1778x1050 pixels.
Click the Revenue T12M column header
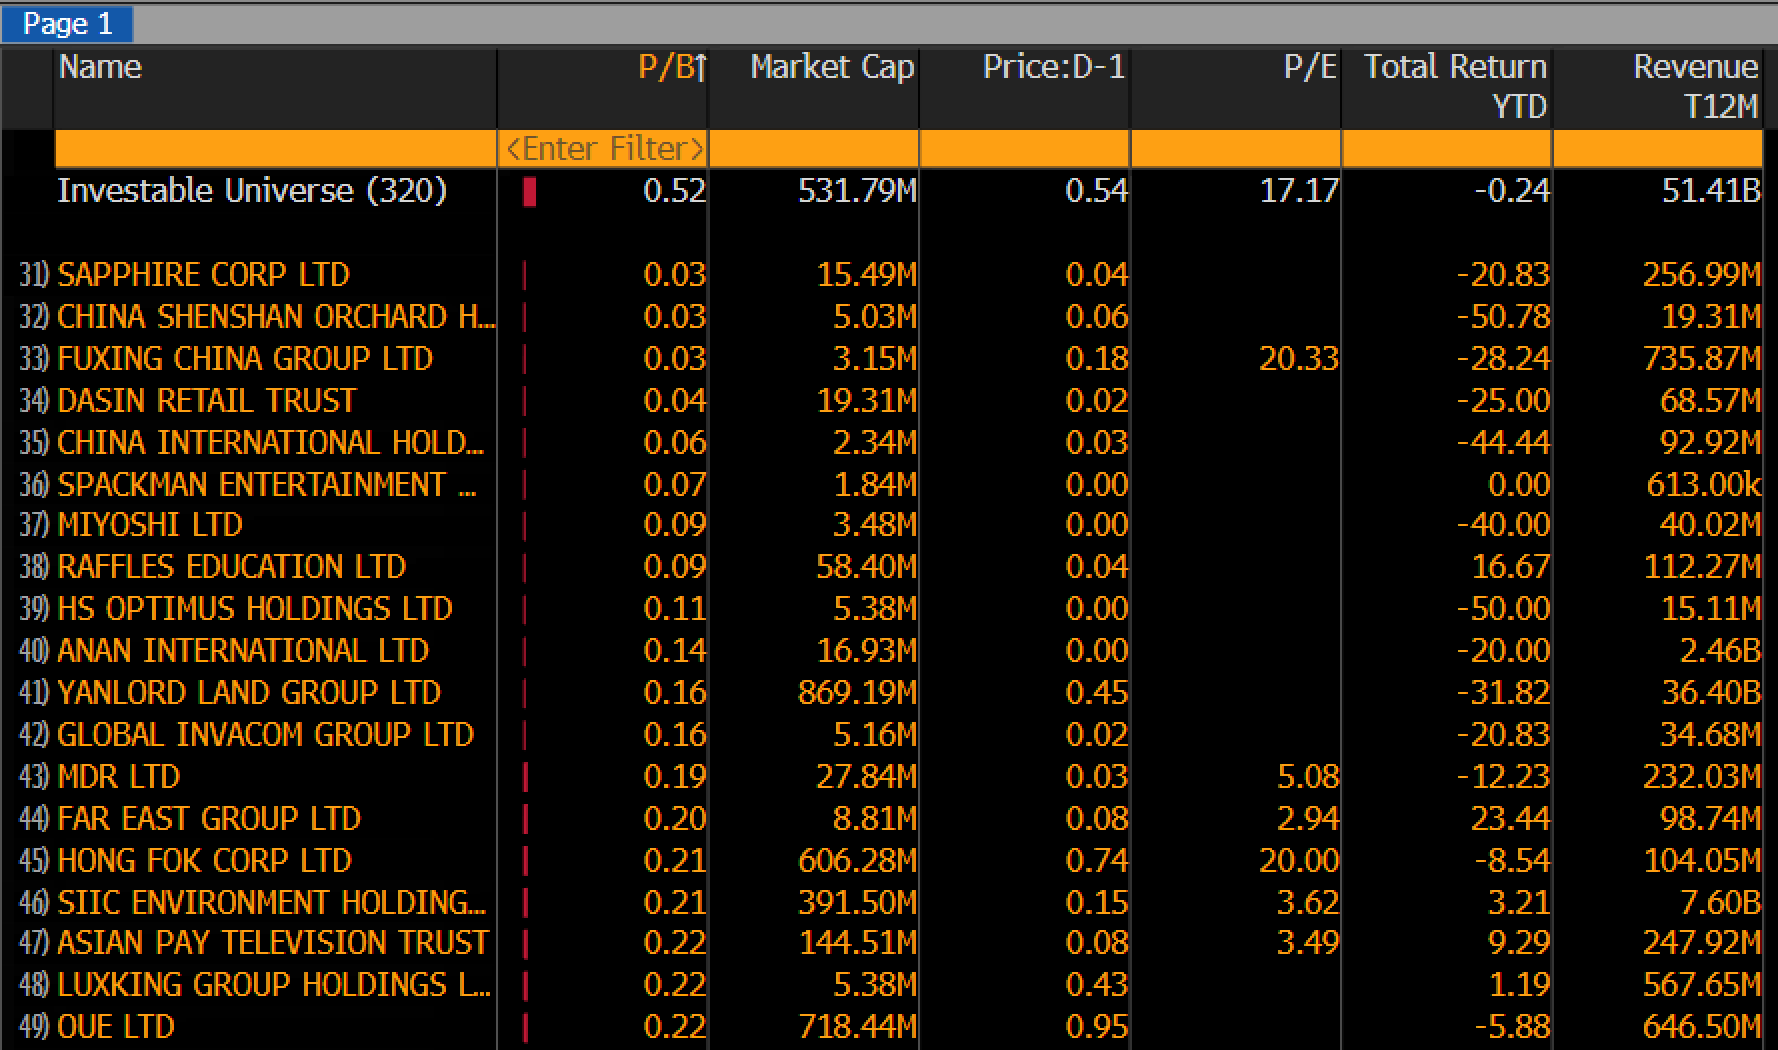(1658, 87)
